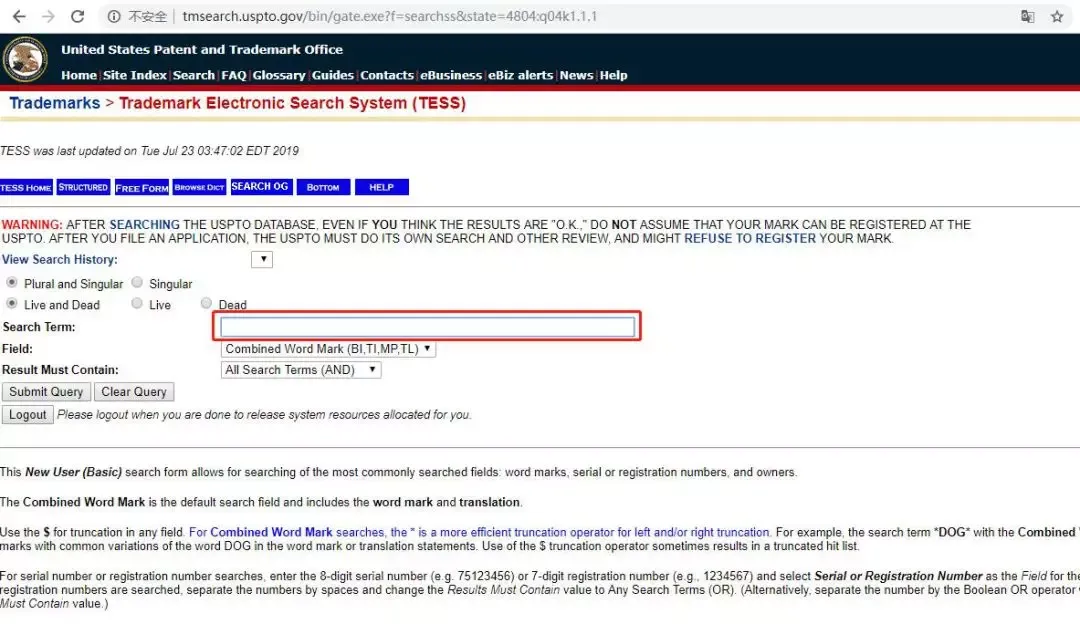This screenshot has width=1080, height=624.
Task: Click the REFUSE TO REGISTER link
Action: 750,238
